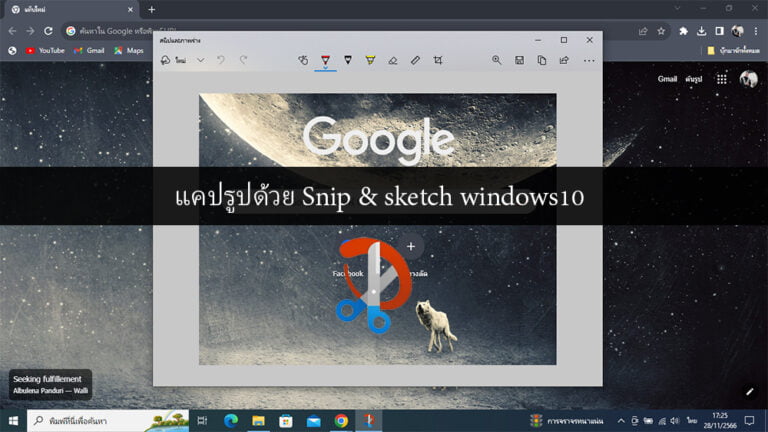Click the Redo arrow in Snip & Sketch
The height and width of the screenshot is (432, 768).
(243, 60)
